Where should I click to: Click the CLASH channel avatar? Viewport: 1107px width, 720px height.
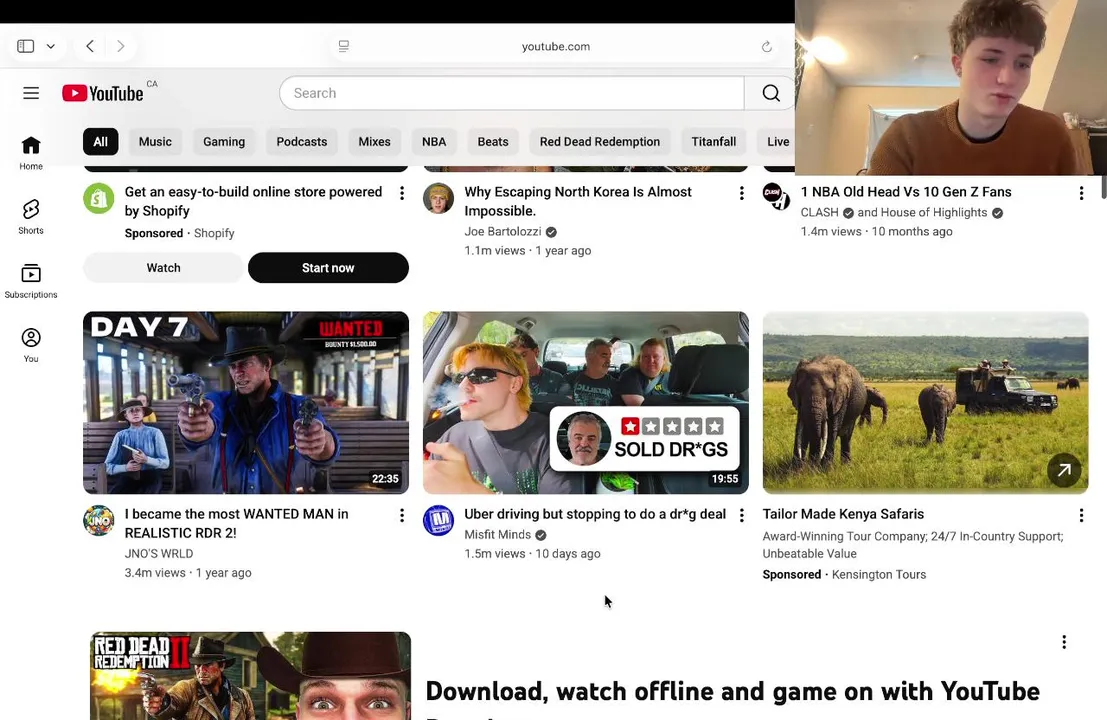[776, 196]
